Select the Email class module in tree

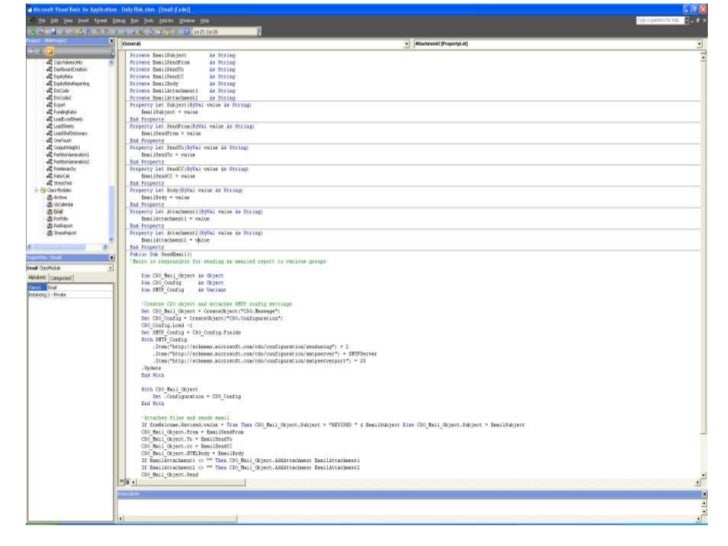[x=55, y=210]
